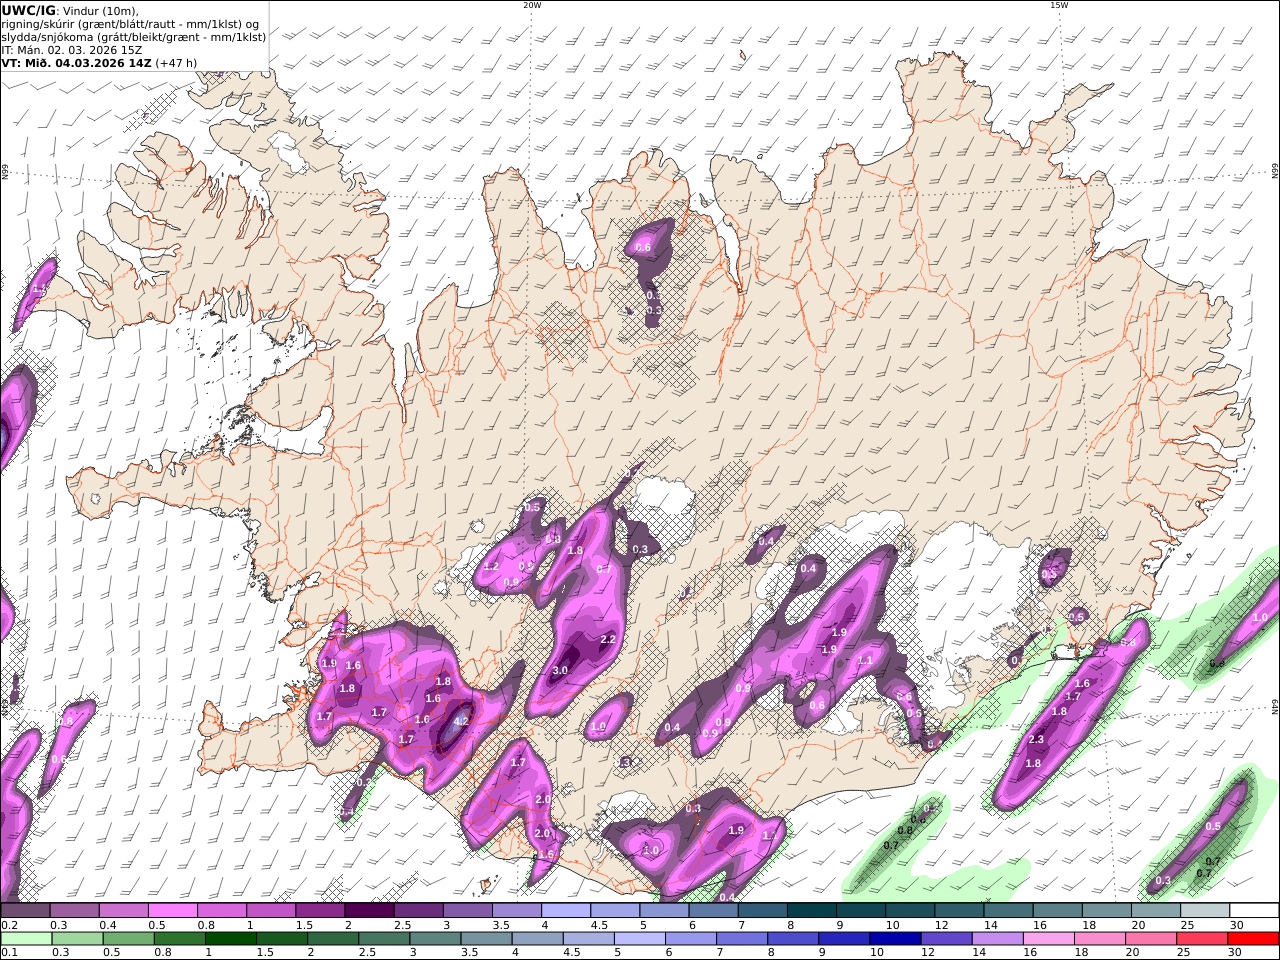Click light lavender 4–4.5 swatch in snow legend

566,911
